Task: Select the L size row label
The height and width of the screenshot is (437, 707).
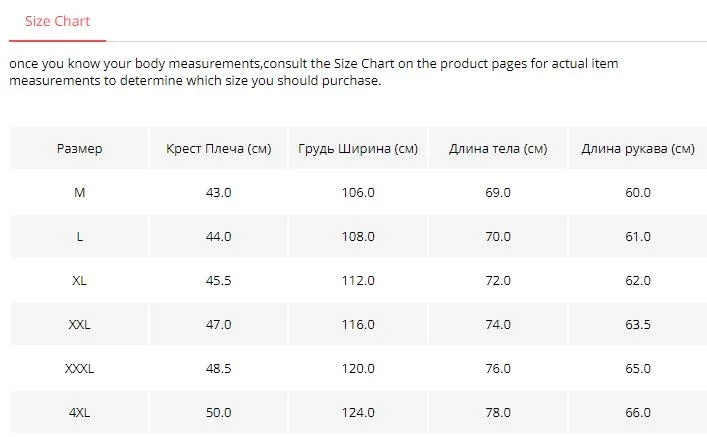Action: pos(79,236)
